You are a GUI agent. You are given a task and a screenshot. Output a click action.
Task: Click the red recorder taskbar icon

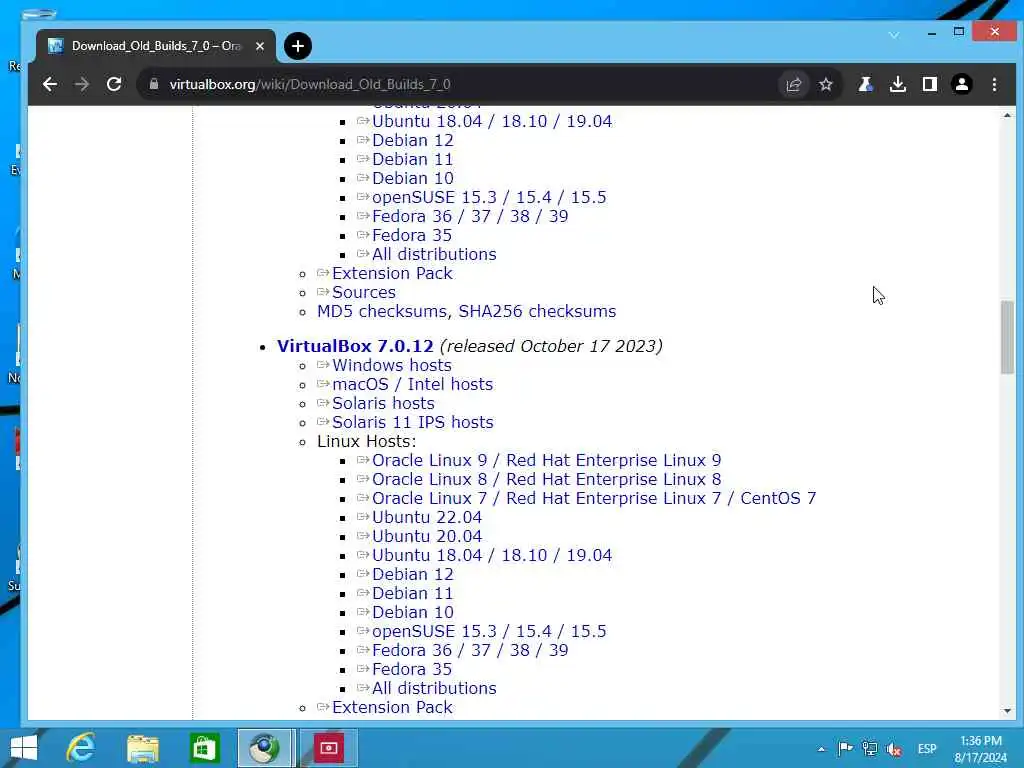(328, 748)
